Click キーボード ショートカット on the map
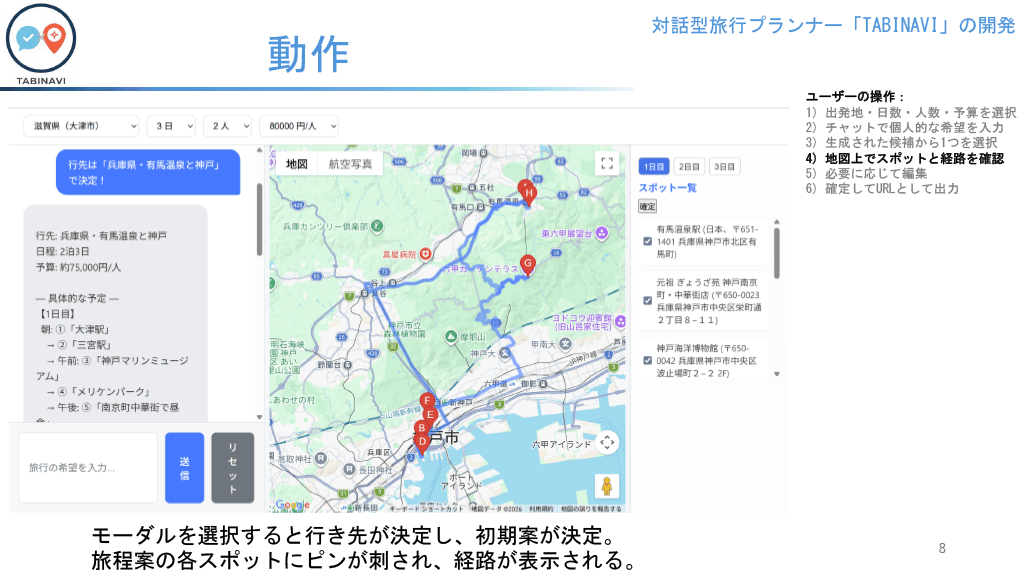 point(427,508)
